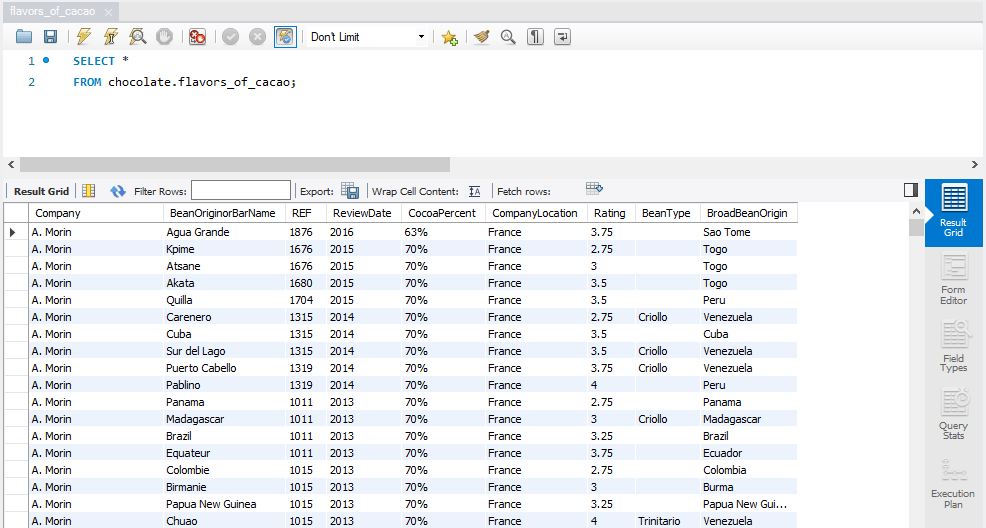Save the script with the floppy disk icon
The image size is (986, 528).
coord(50,37)
